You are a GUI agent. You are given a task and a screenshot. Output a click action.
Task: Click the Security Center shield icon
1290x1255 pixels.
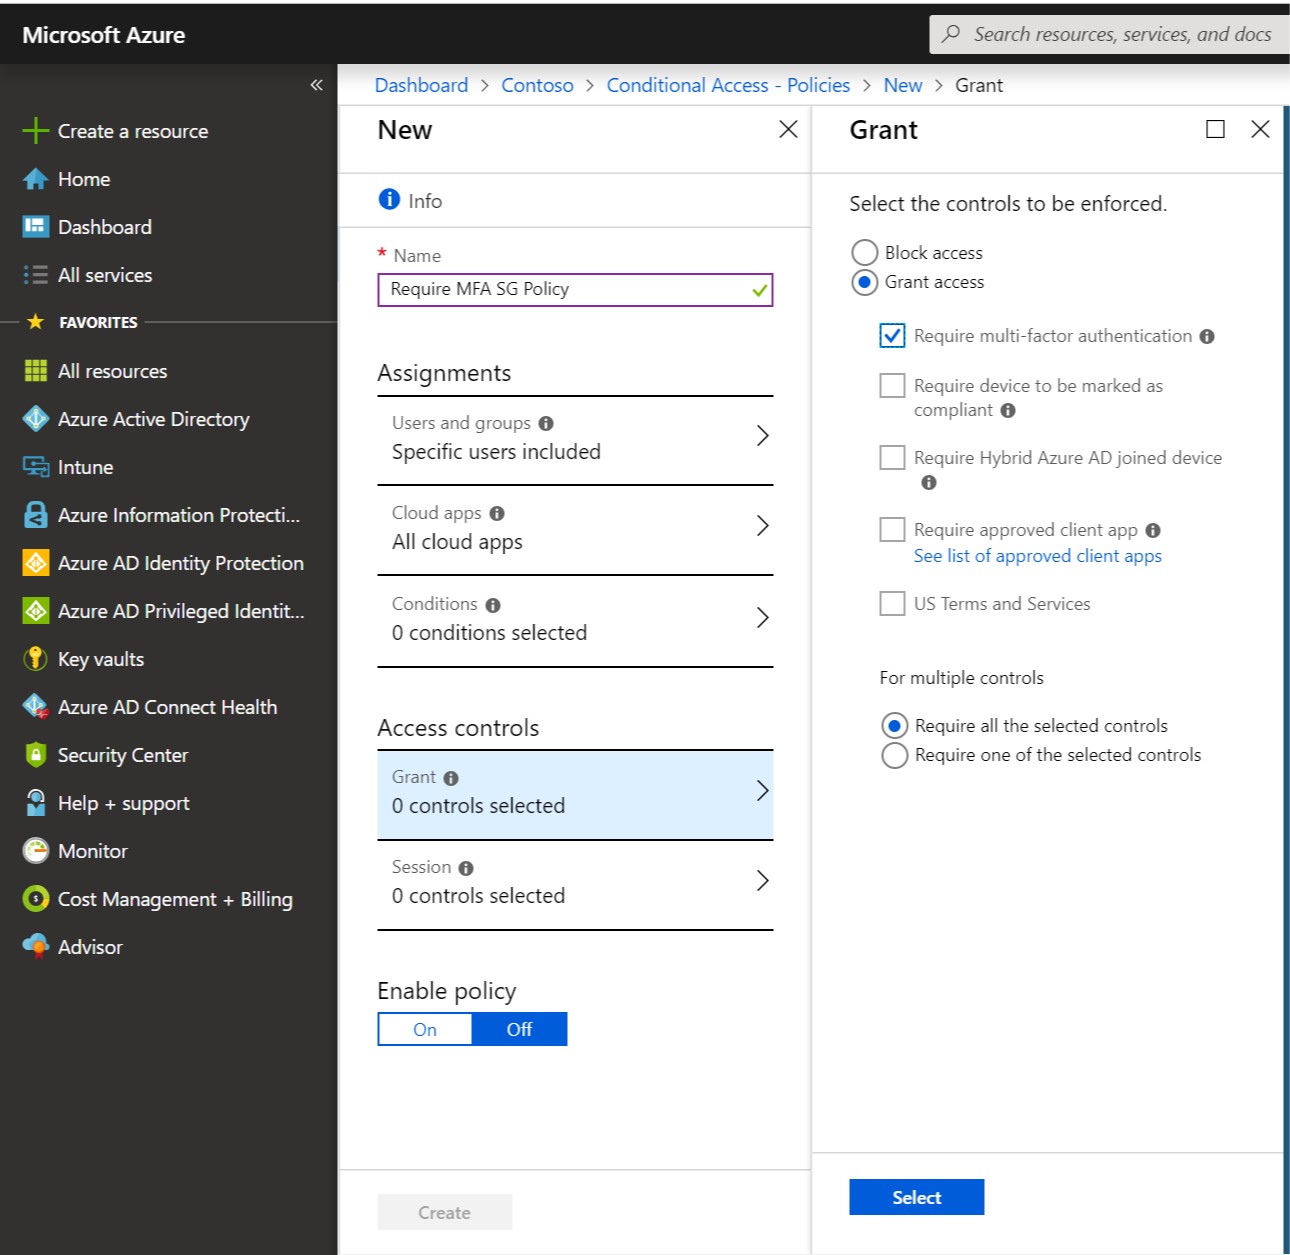[36, 755]
